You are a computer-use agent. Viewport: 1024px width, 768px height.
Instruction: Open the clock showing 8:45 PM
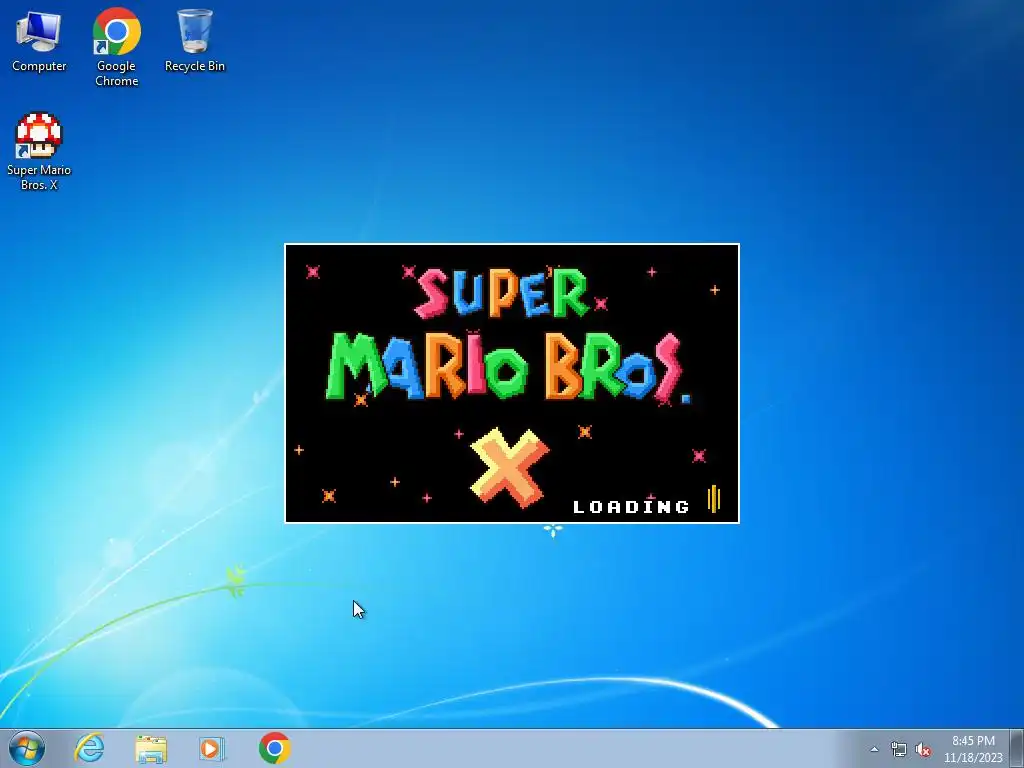click(x=973, y=749)
